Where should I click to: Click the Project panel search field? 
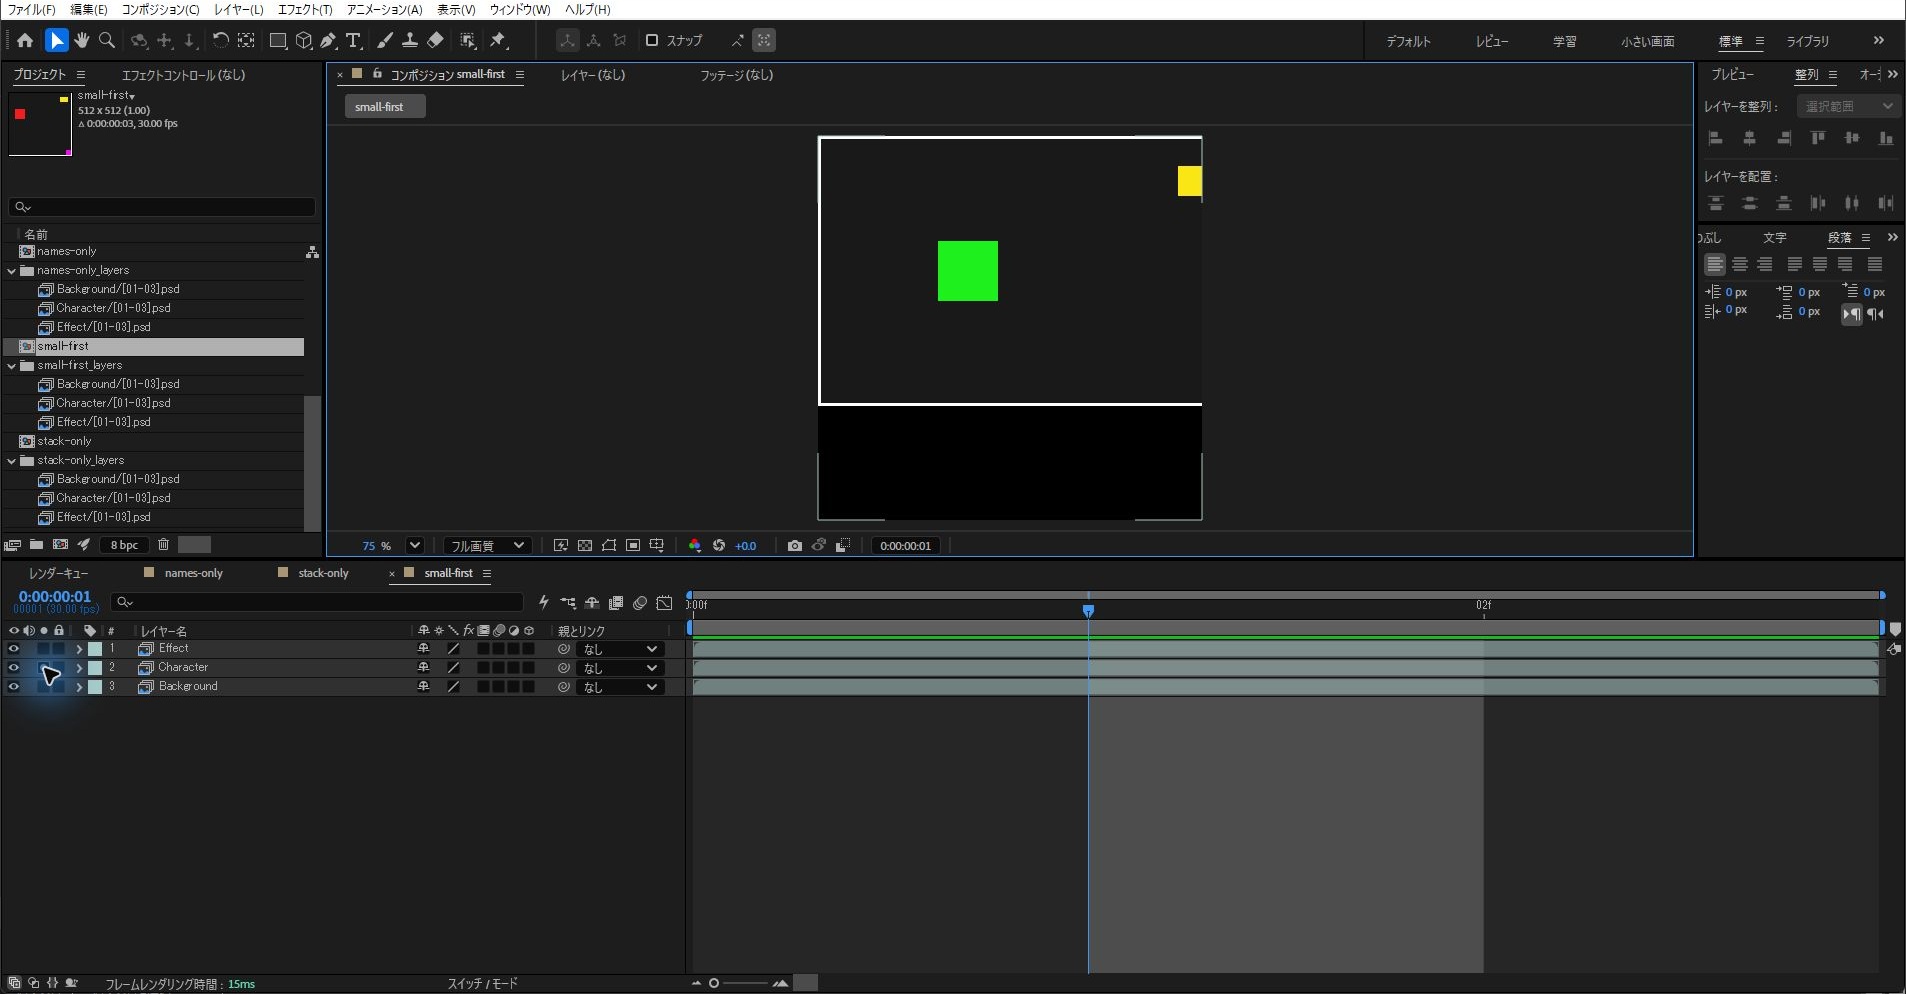(x=162, y=207)
